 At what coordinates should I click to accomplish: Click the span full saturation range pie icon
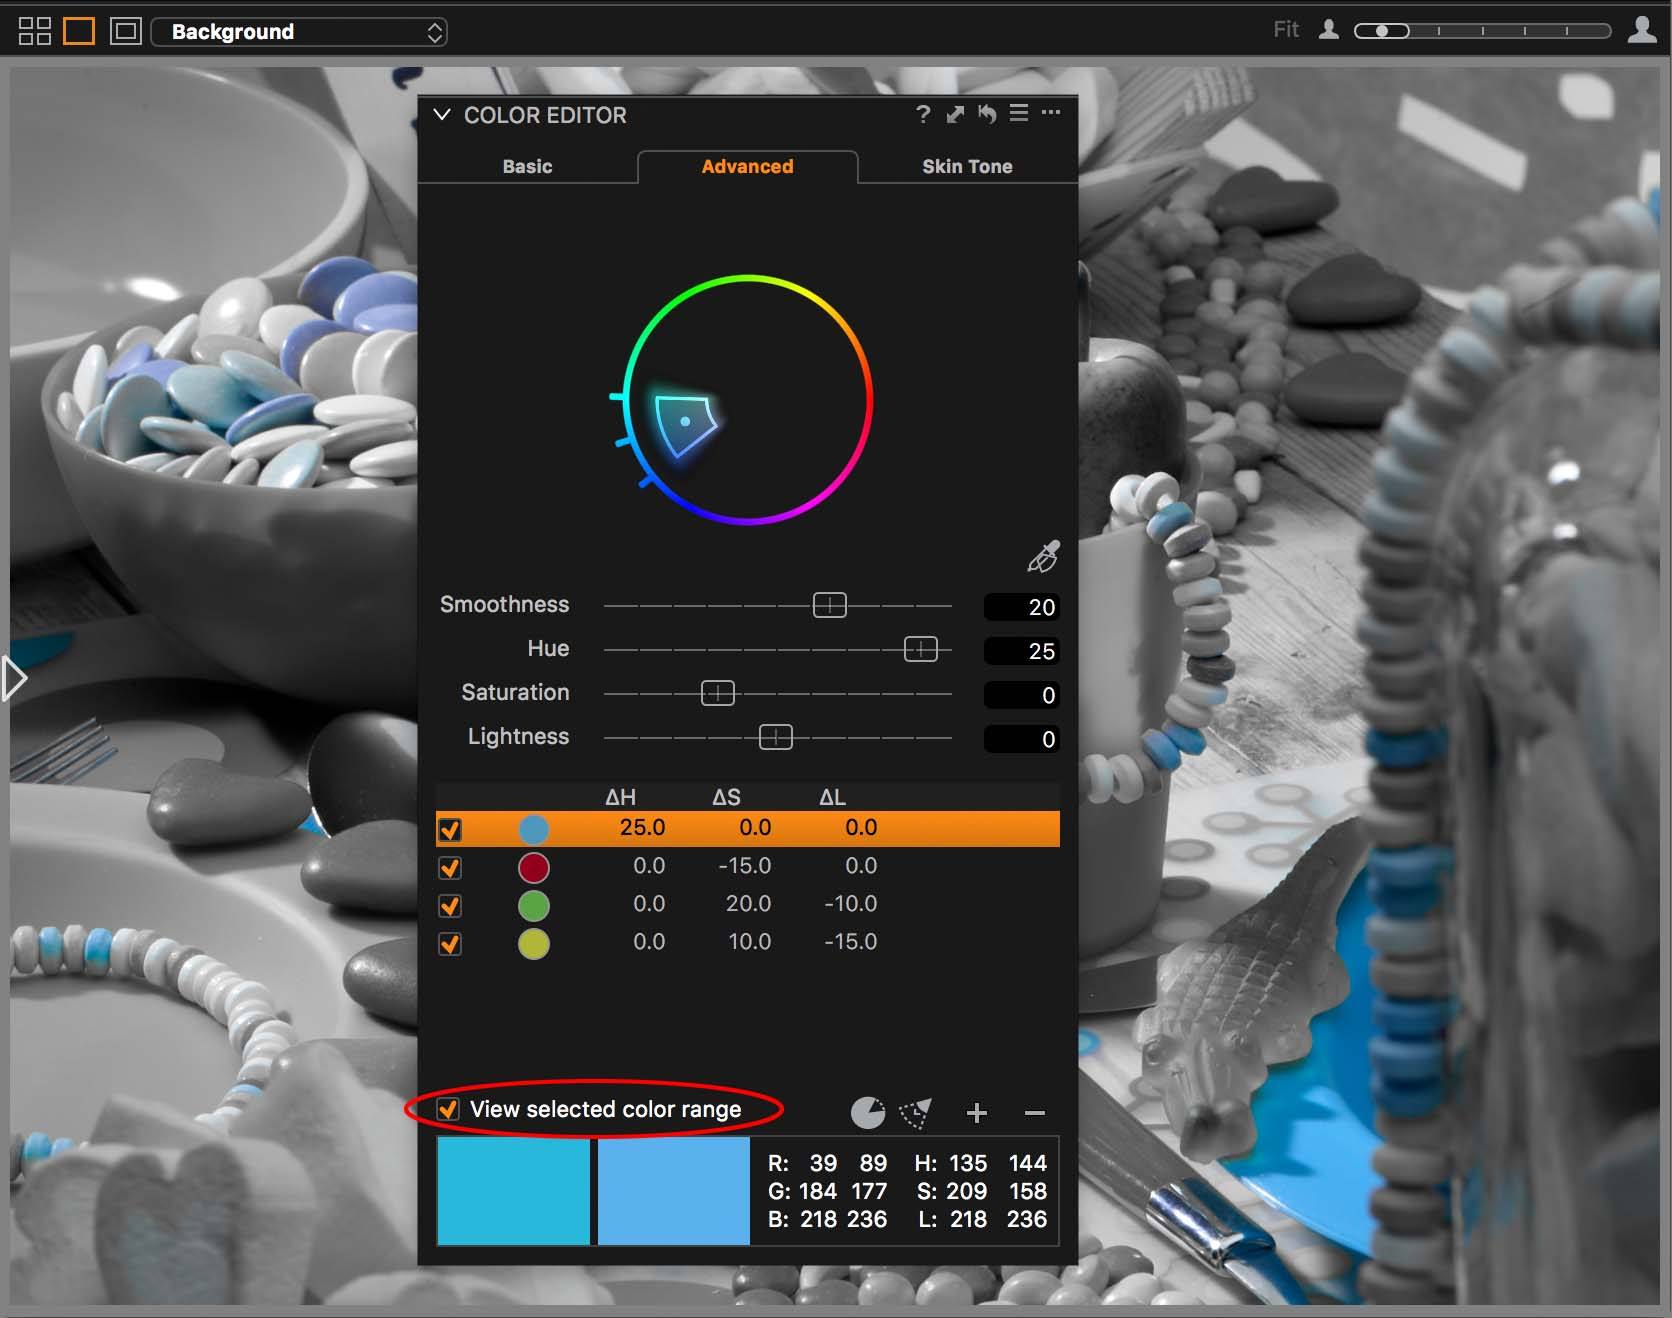pyautogui.click(x=867, y=1112)
